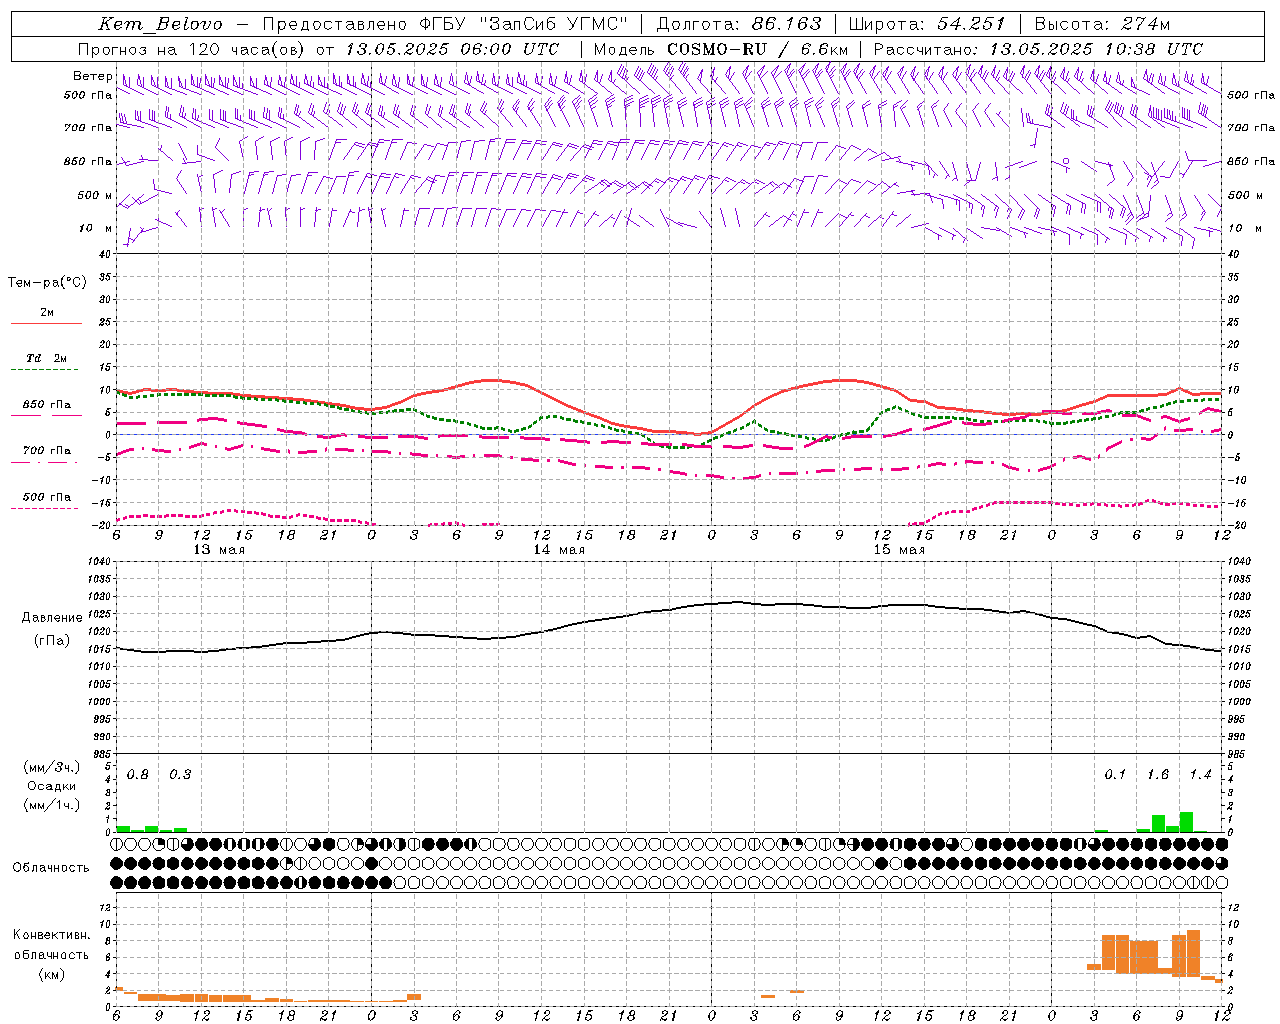Image resolution: width=1280 pixels, height=1024 pixels.
Task: Click the calculation time 13.05.2025 10:38 UTC
Action: point(1096,49)
